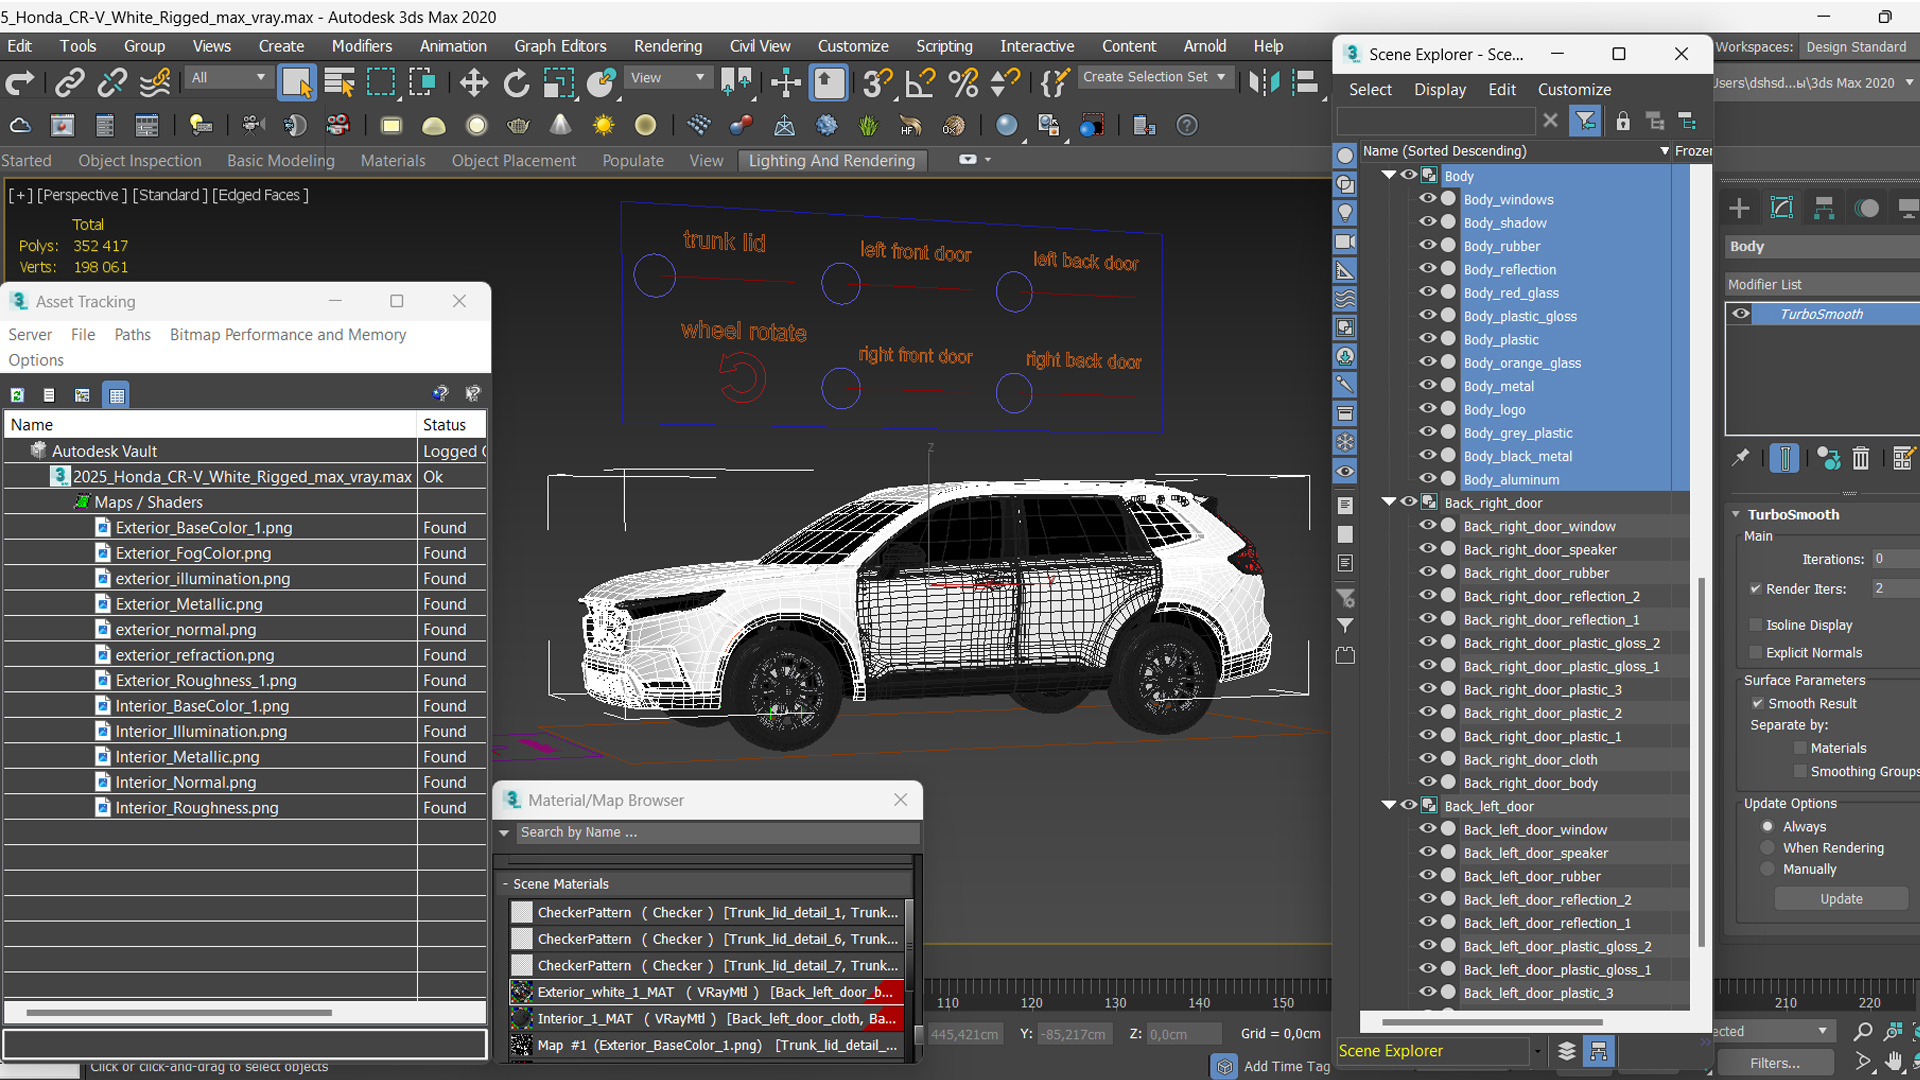Image resolution: width=1920 pixels, height=1080 pixels.
Task: Click the sun light icon
Action: coord(603,125)
